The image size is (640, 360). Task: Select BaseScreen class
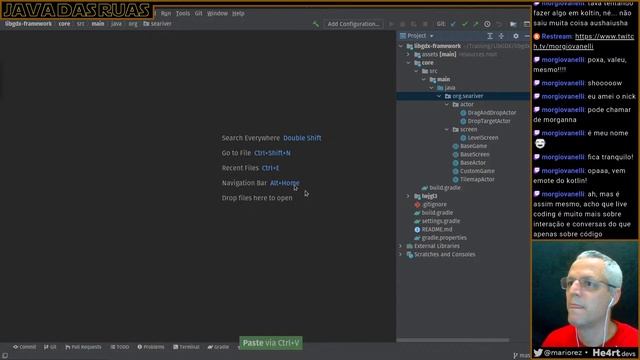point(471,154)
